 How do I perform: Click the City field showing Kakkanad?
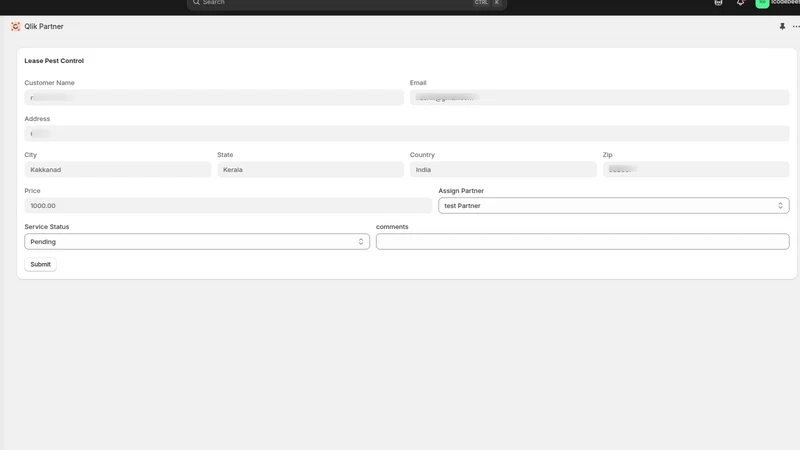click(x=118, y=169)
